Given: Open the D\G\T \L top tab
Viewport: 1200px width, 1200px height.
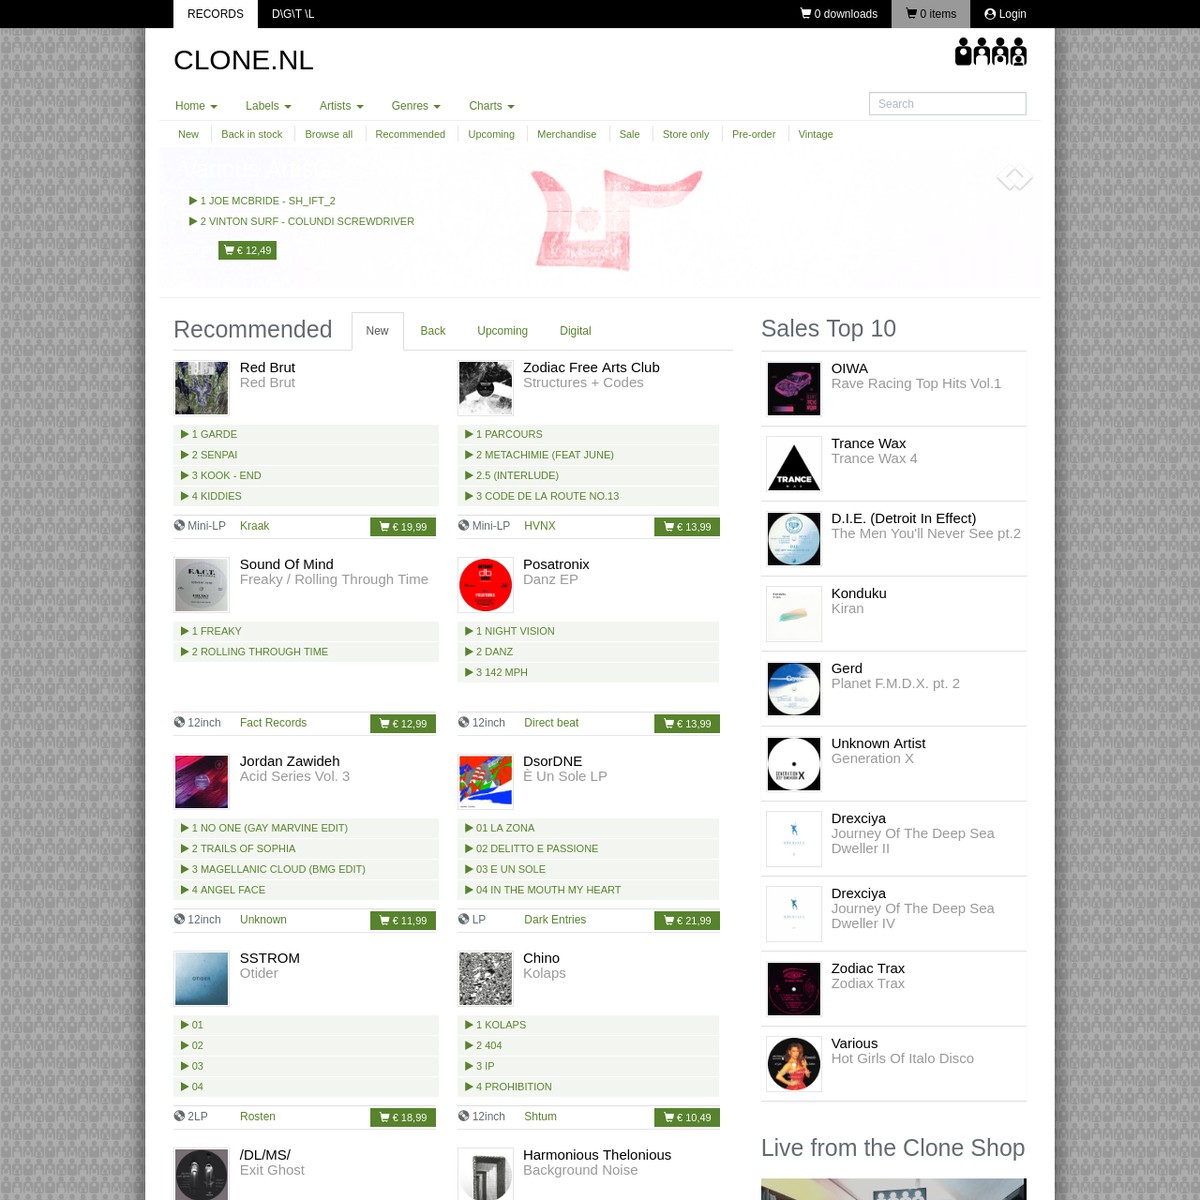Looking at the screenshot, I should (x=293, y=14).
